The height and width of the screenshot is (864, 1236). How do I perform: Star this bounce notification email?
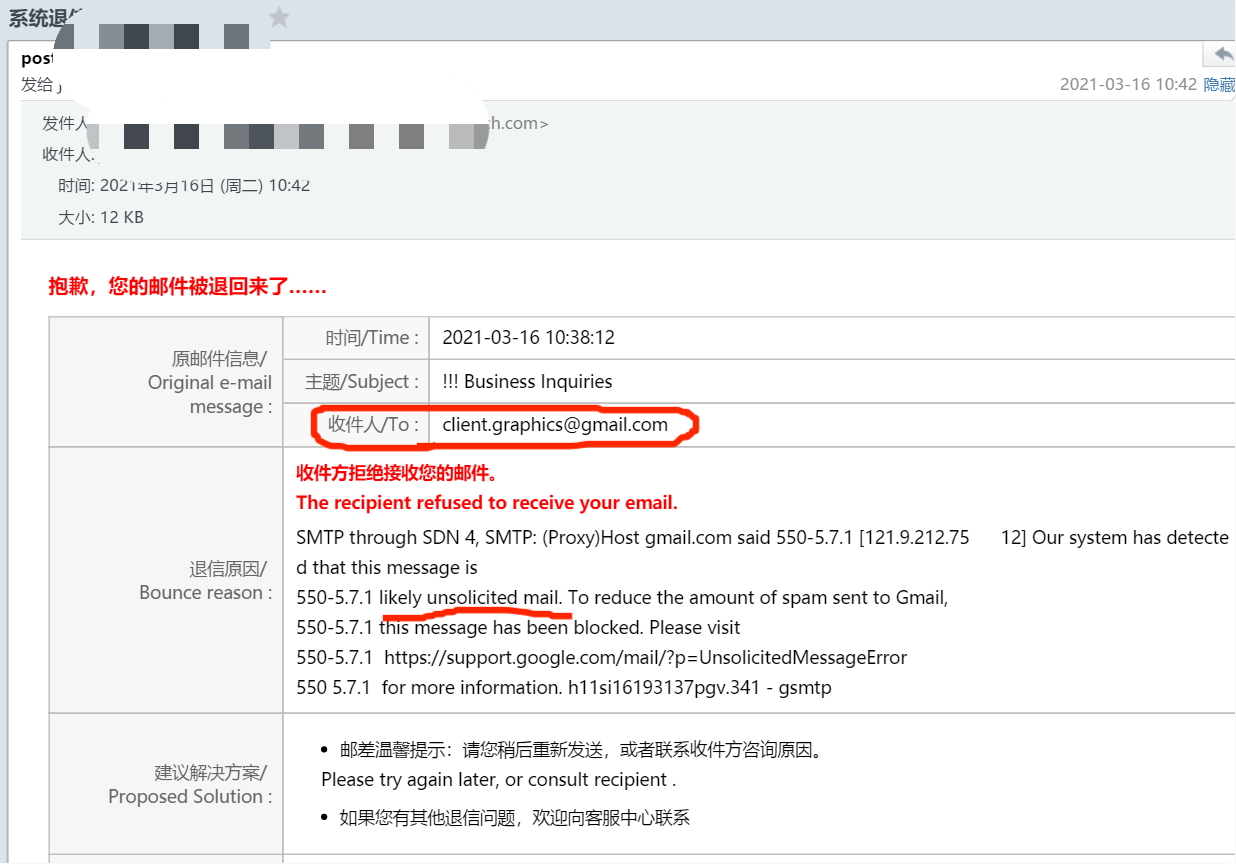point(278,17)
